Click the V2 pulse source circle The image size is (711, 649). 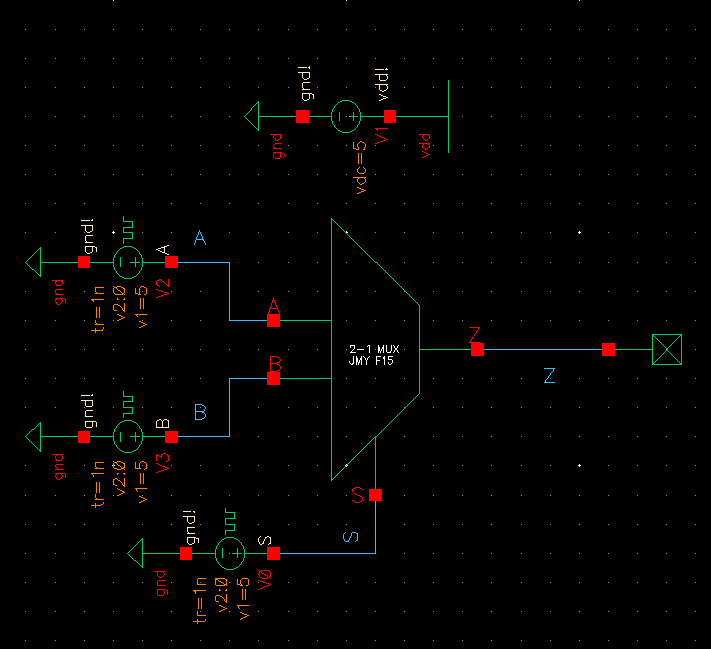[128, 262]
